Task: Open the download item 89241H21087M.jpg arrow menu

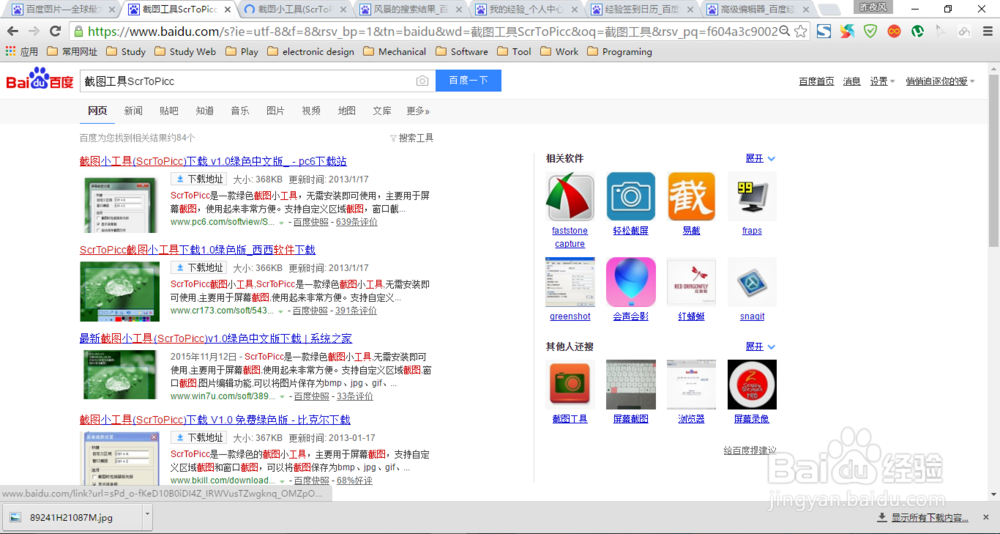Action: [147, 517]
